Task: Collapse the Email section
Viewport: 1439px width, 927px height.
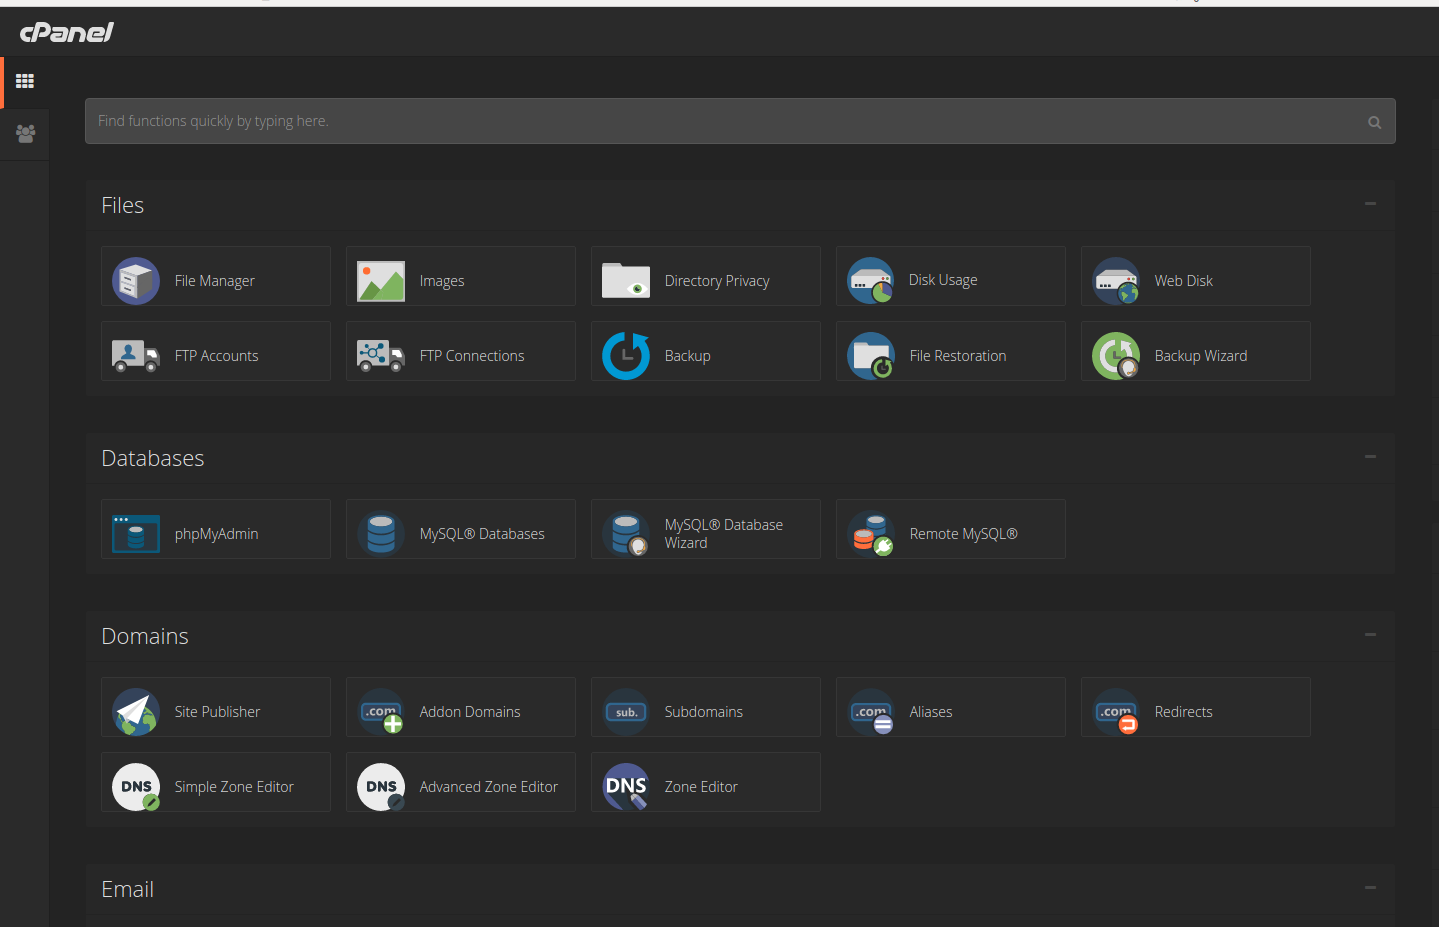Action: (1371, 888)
